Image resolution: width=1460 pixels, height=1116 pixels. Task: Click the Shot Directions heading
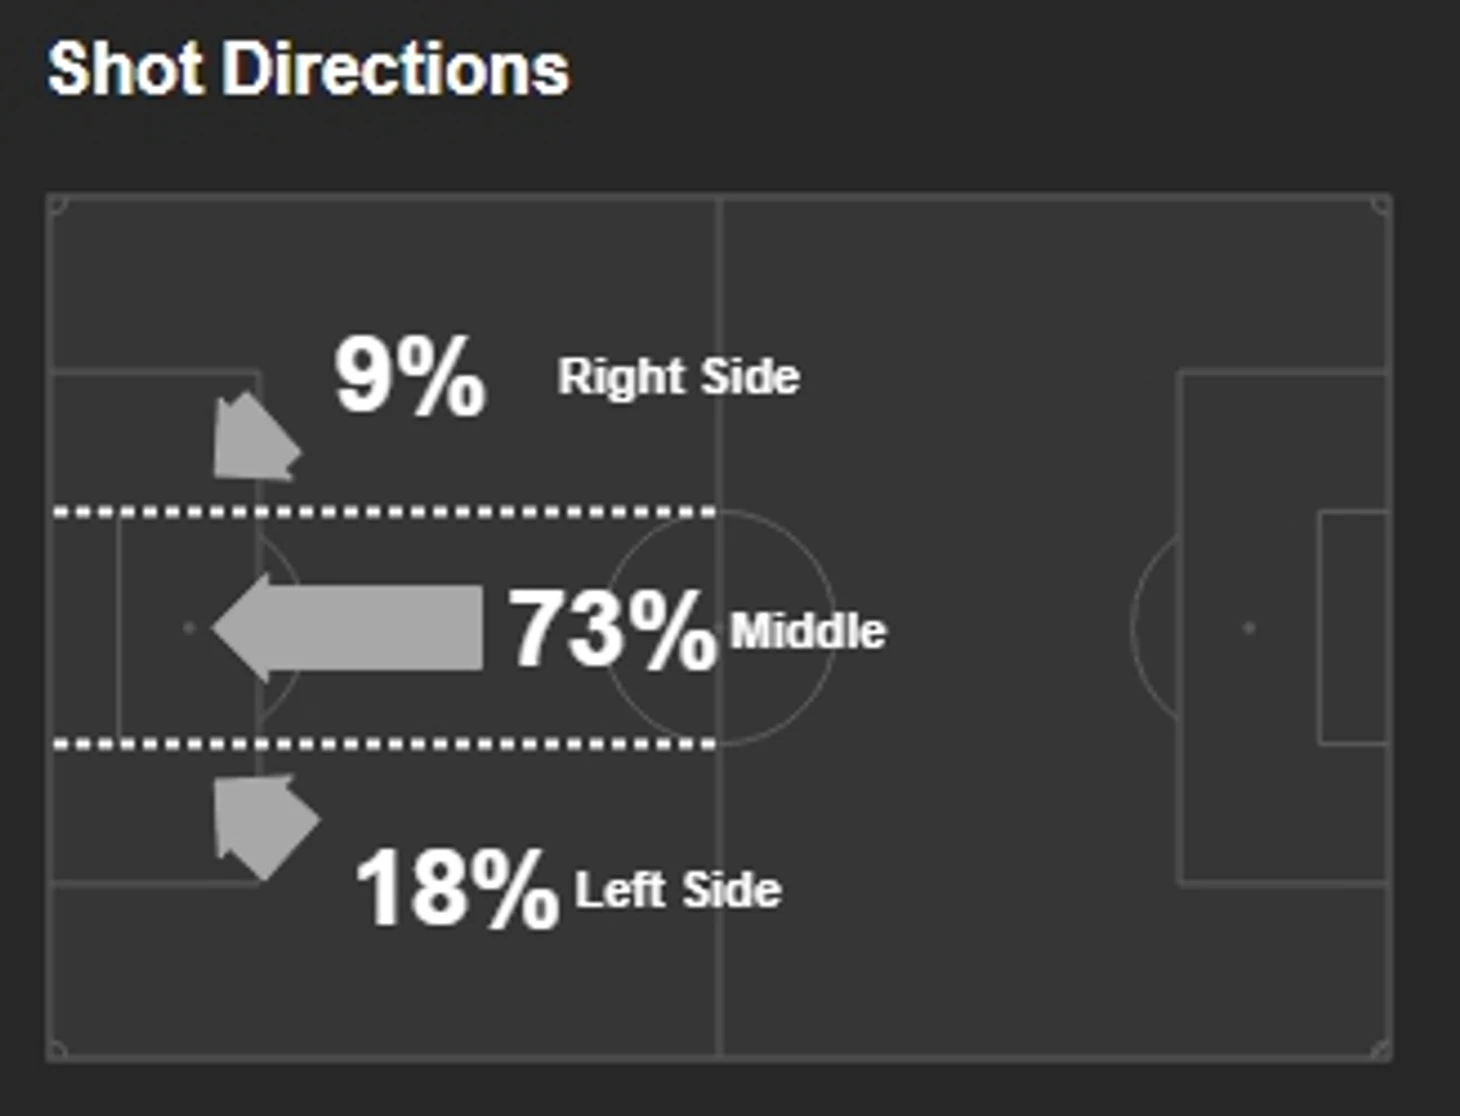click(308, 68)
